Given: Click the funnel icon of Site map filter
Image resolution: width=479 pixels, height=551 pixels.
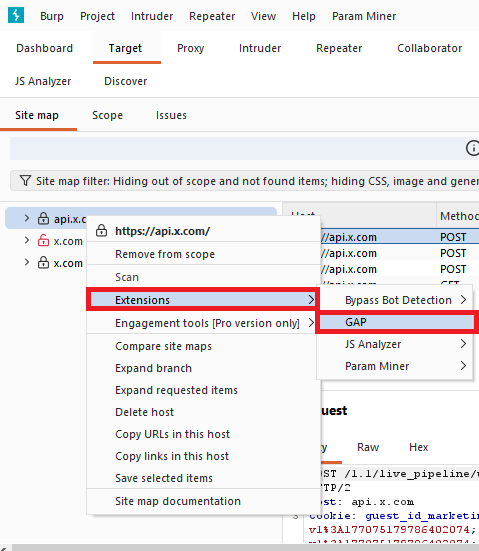Looking at the screenshot, I should pos(25,181).
